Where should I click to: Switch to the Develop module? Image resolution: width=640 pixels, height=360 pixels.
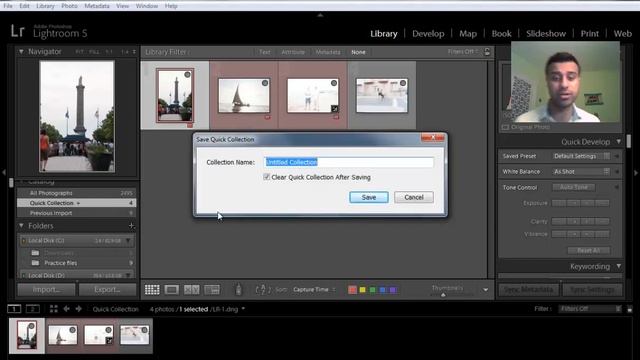click(x=428, y=33)
